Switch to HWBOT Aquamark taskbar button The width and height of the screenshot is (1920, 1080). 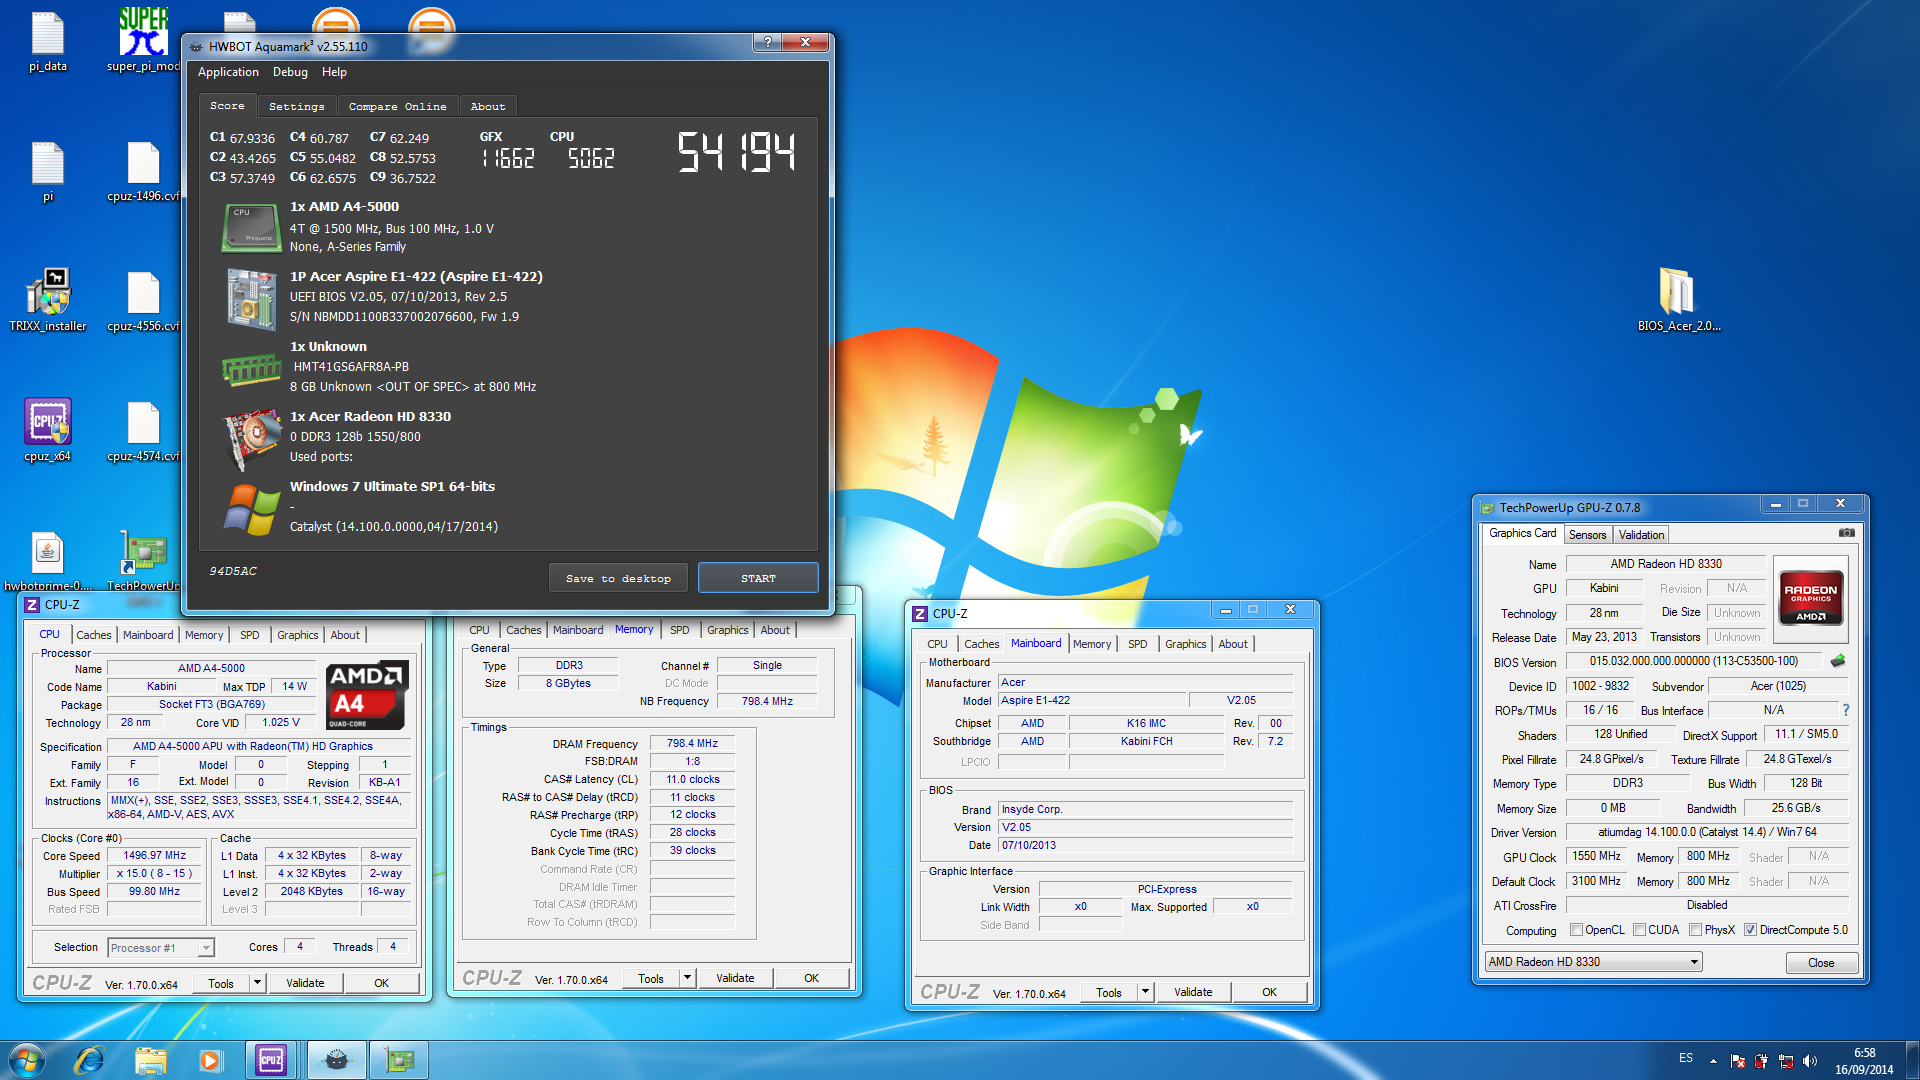(336, 1060)
